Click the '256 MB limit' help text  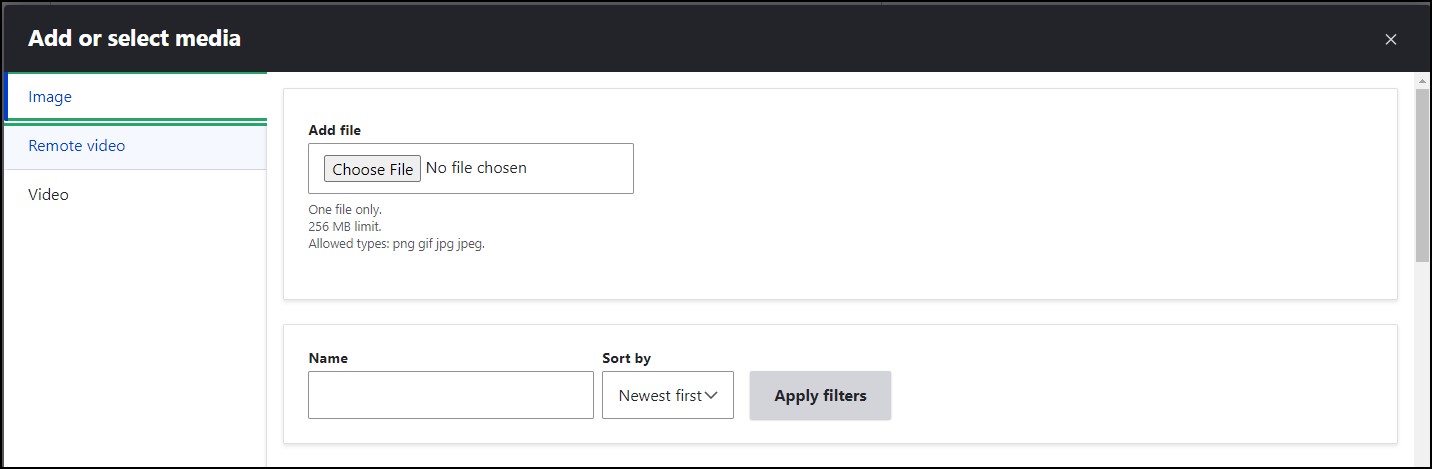(x=345, y=226)
